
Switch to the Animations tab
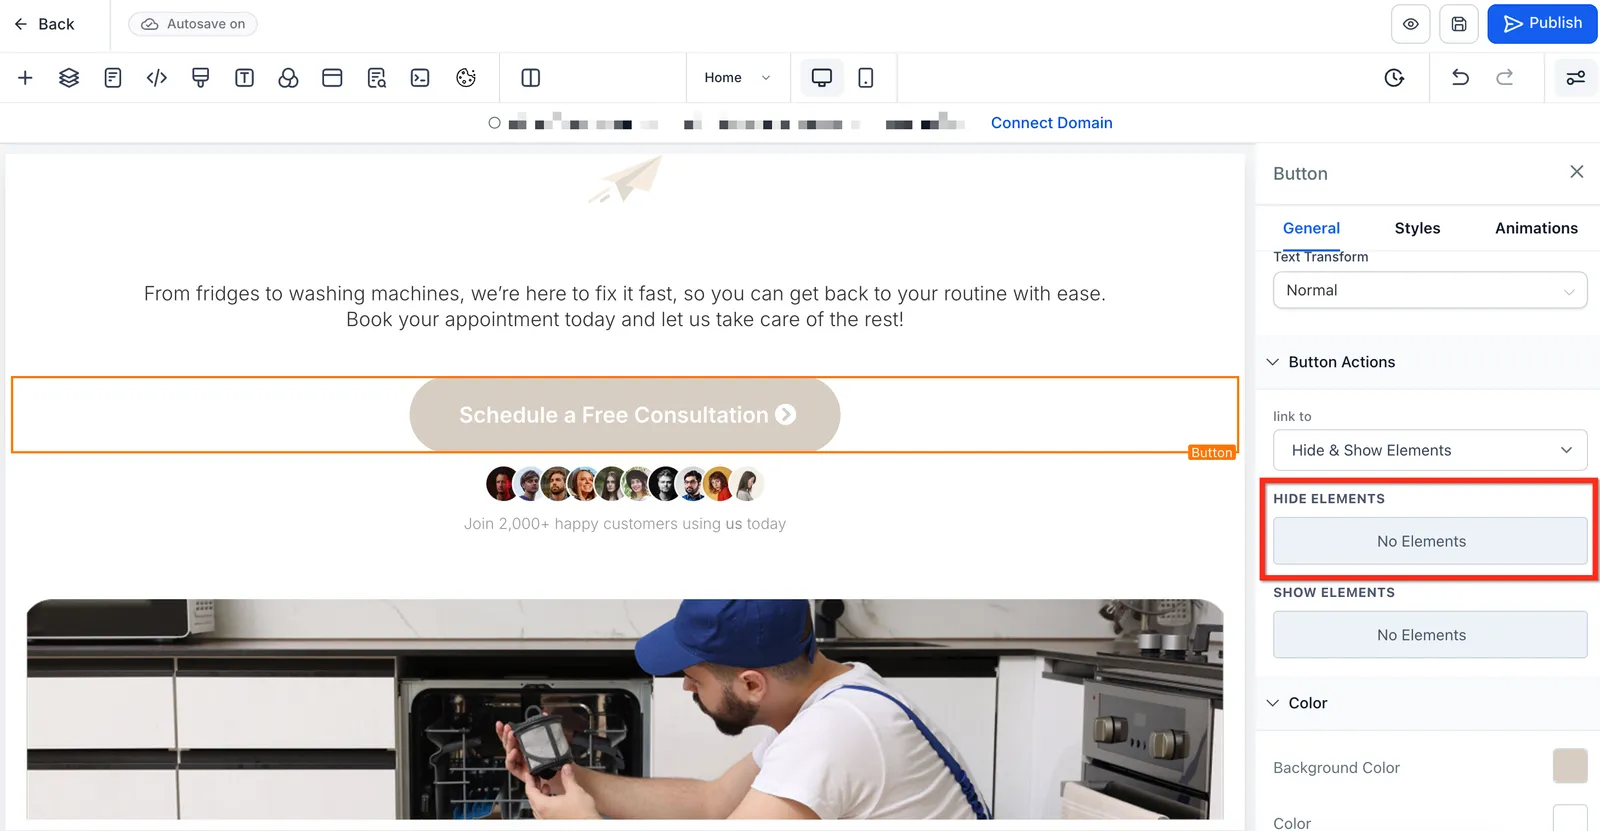[1536, 228]
